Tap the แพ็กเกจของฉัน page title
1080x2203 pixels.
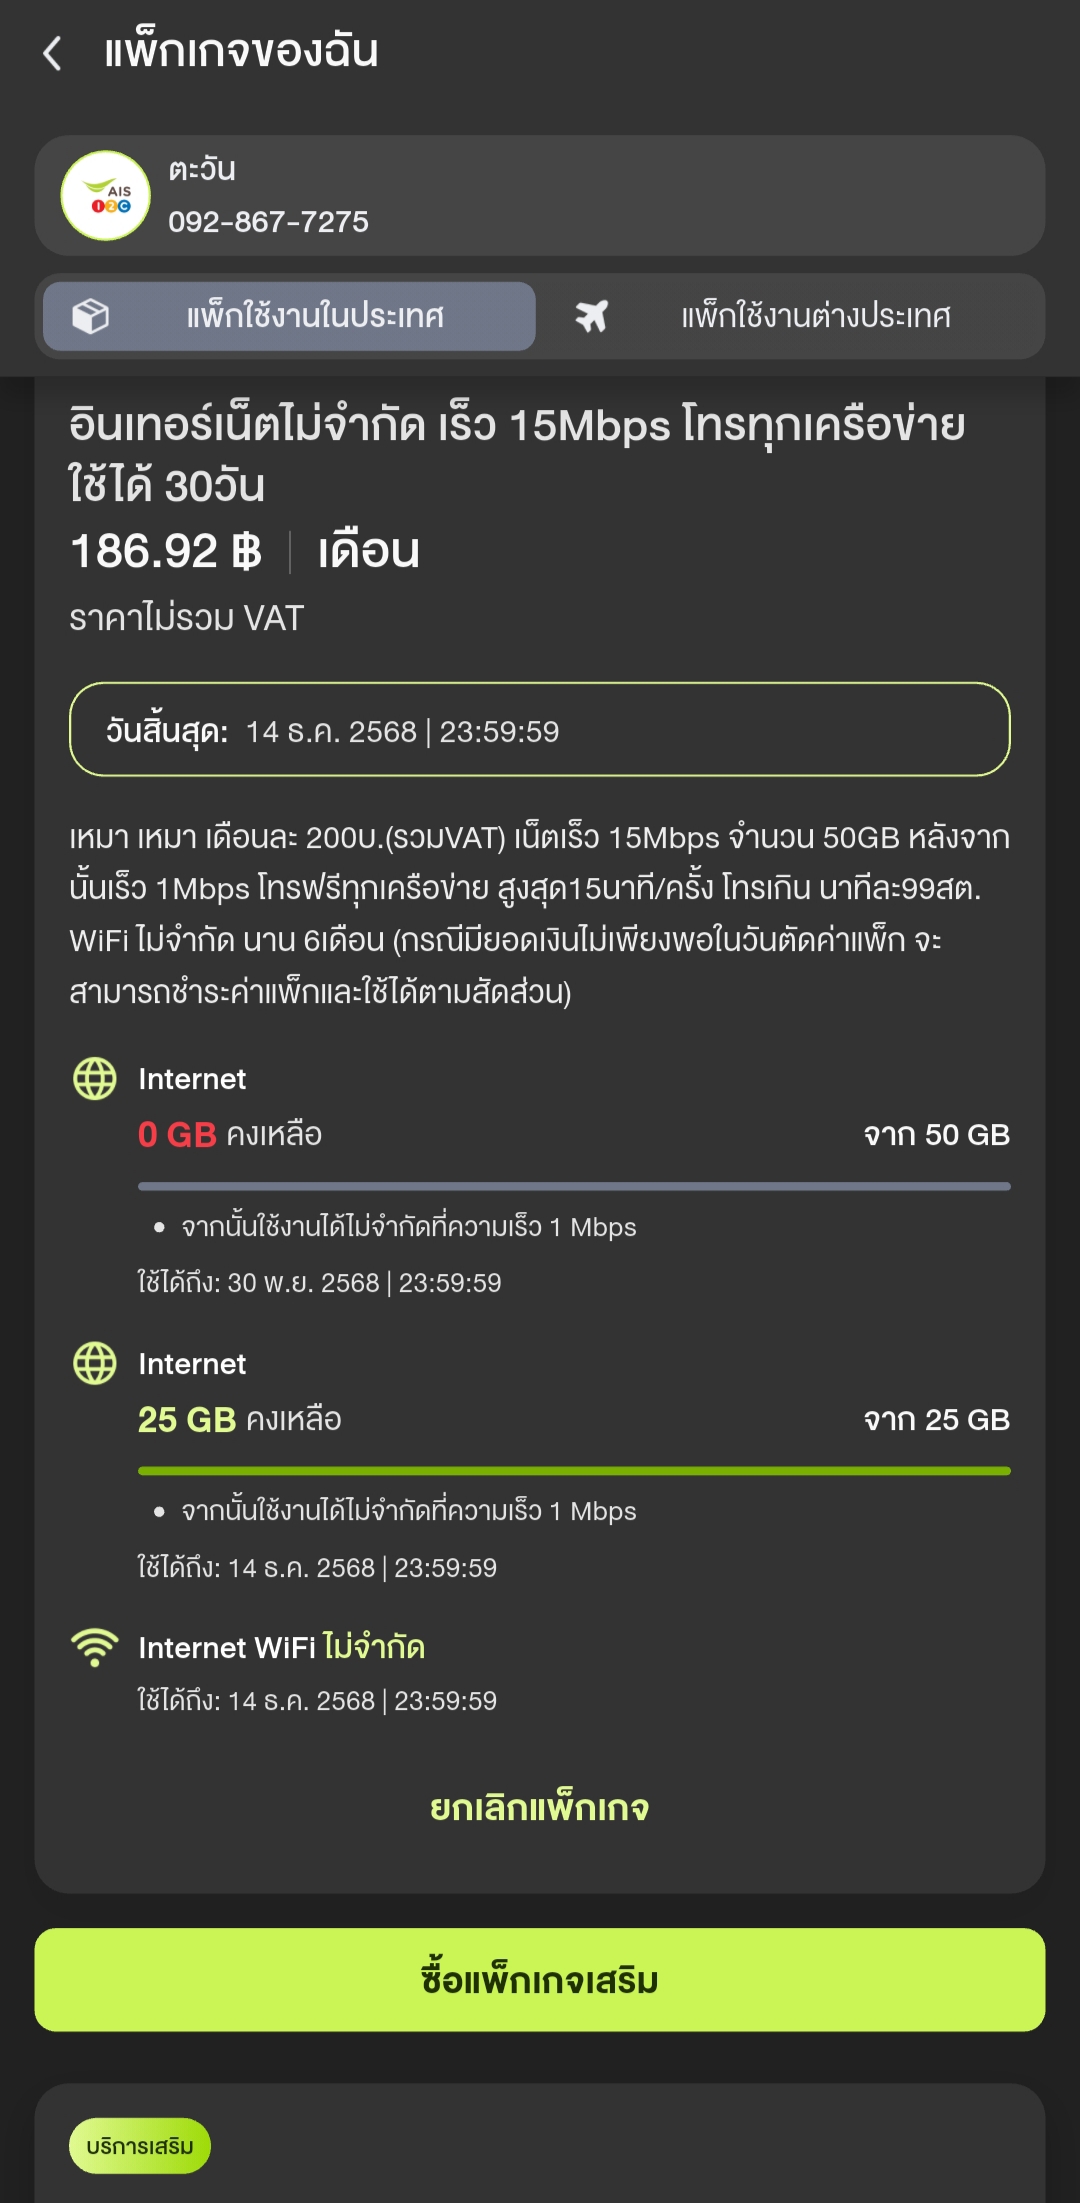(x=241, y=51)
